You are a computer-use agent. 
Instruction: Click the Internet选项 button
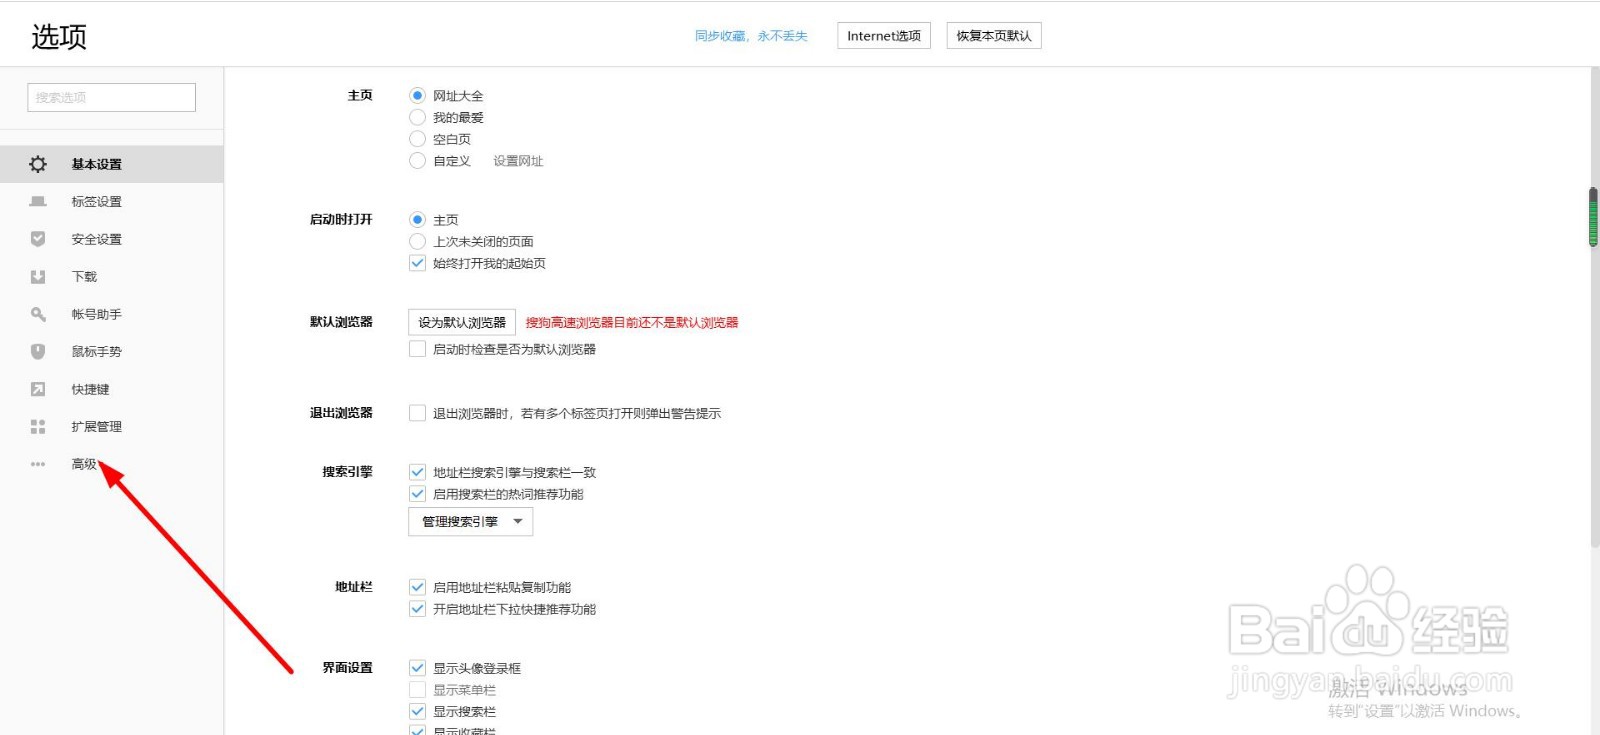(x=884, y=36)
